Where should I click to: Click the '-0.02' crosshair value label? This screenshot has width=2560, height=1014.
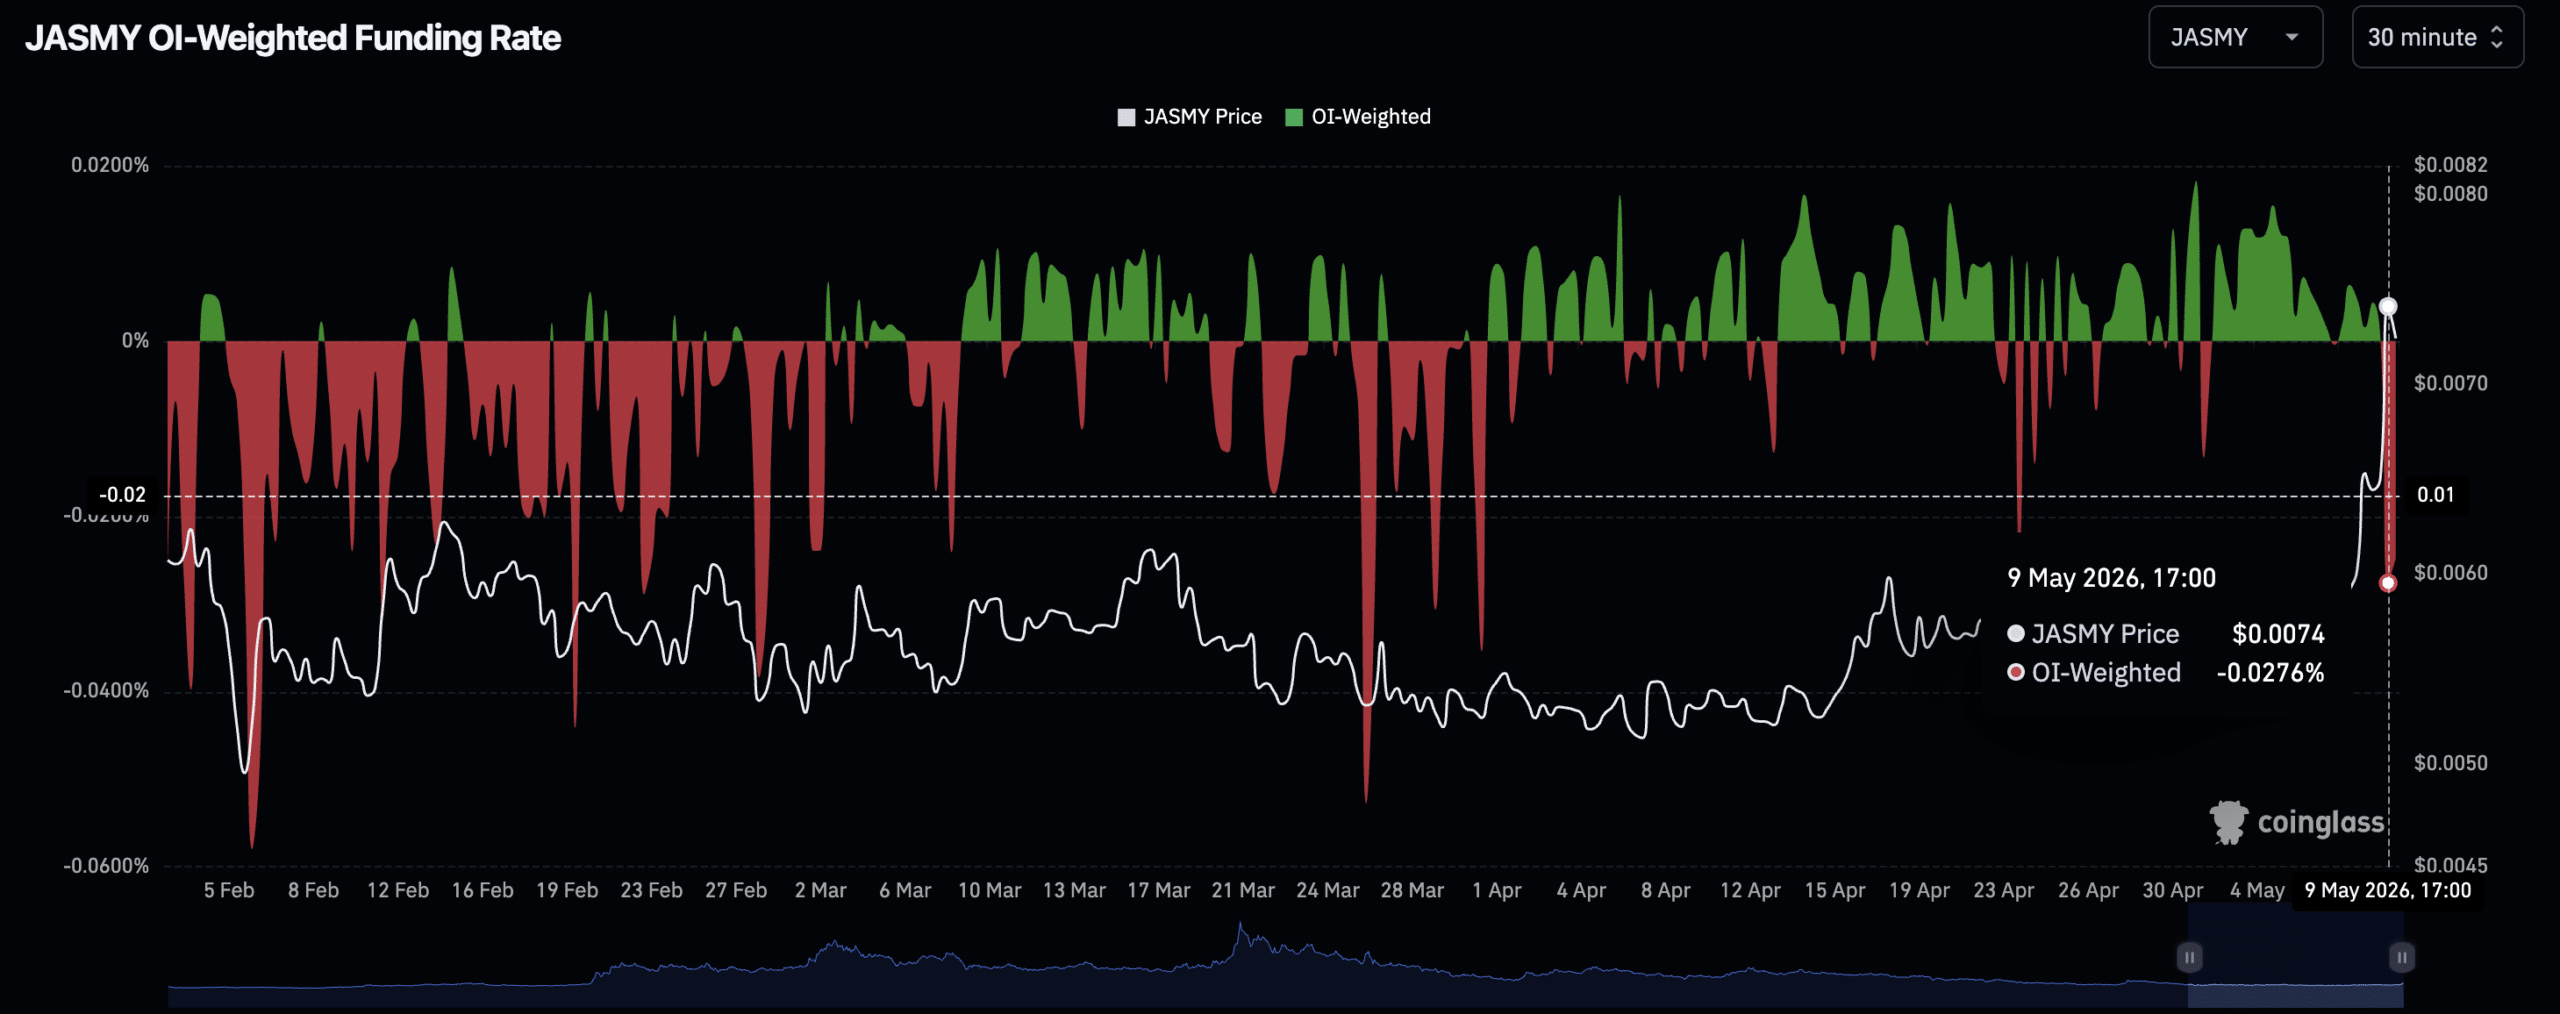tap(122, 495)
